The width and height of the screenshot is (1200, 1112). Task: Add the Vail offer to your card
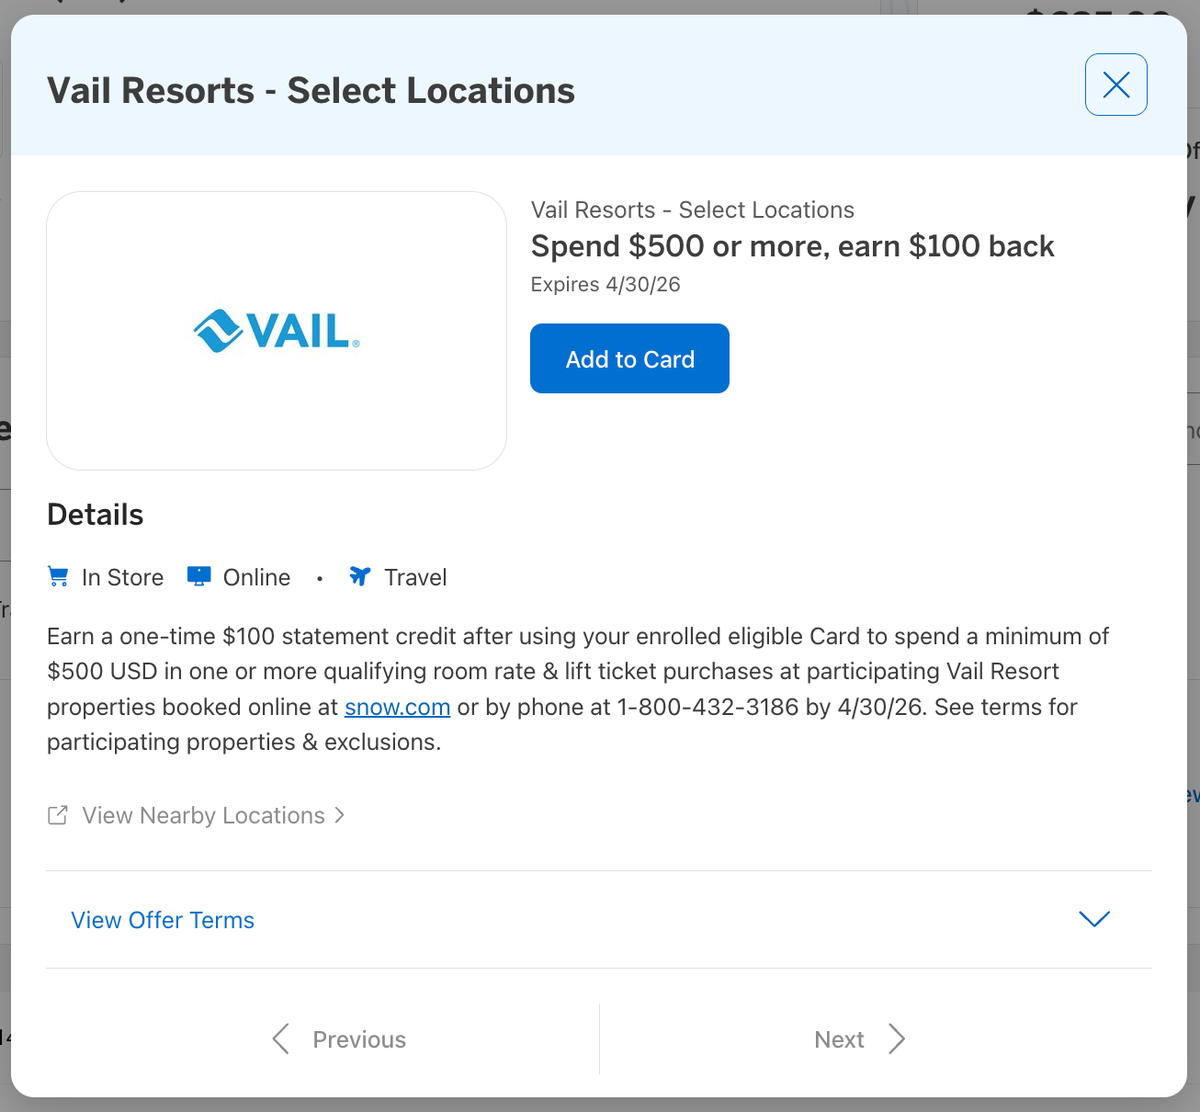[x=629, y=358]
